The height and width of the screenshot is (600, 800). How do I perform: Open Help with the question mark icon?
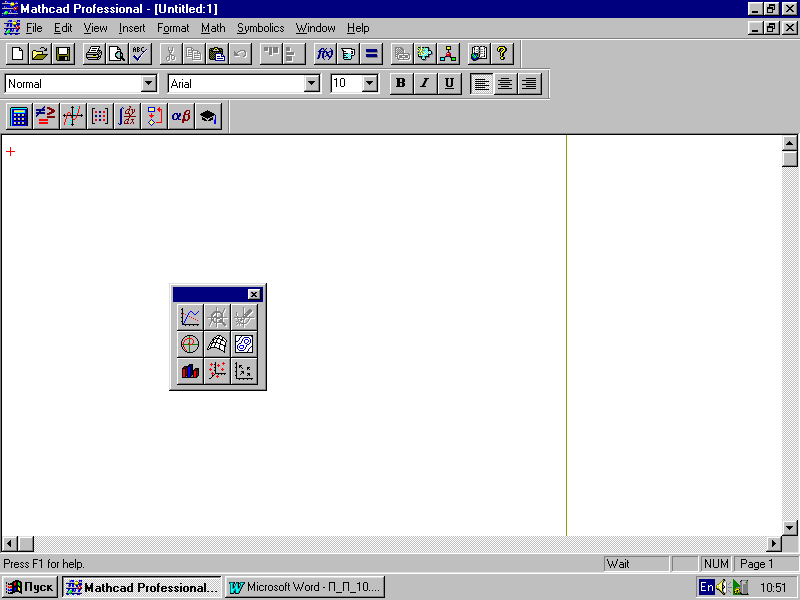pyautogui.click(x=502, y=54)
